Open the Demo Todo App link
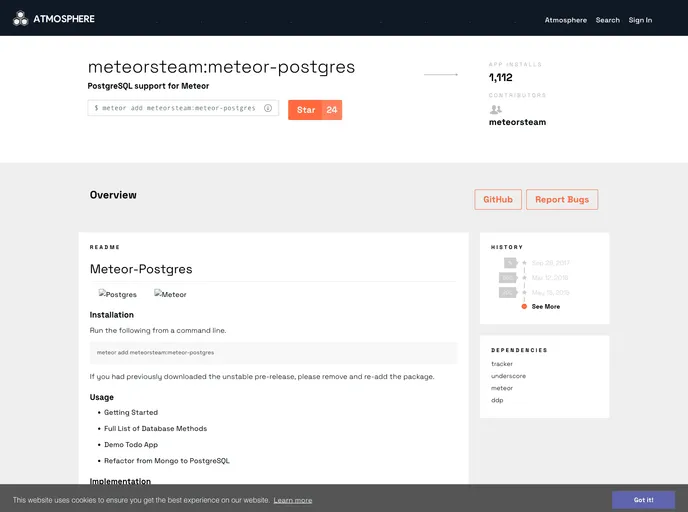Image resolution: width=688 pixels, height=512 pixels. pyautogui.click(x=131, y=444)
